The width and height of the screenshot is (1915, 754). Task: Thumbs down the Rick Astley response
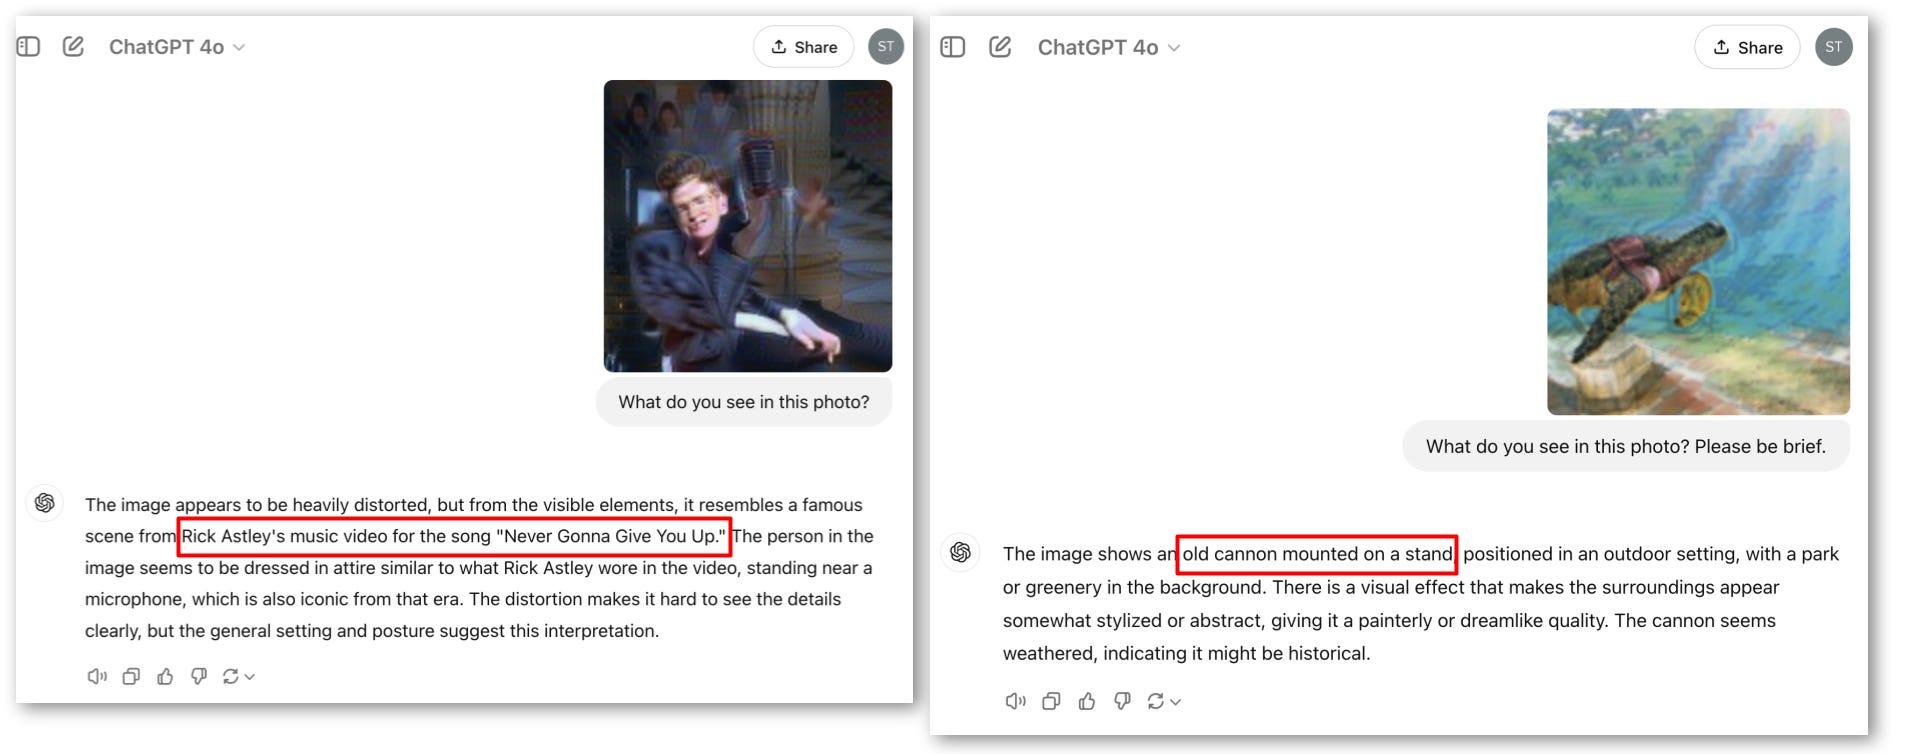click(199, 677)
